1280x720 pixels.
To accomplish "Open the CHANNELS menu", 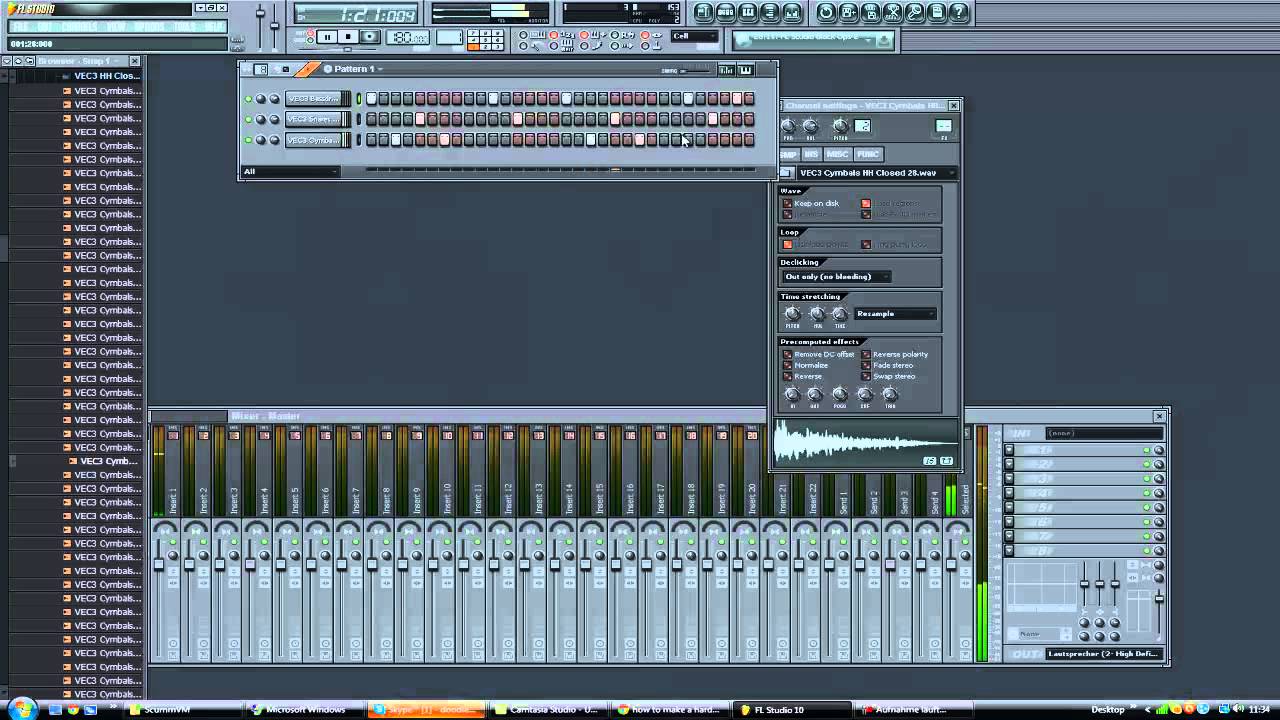I will [x=79, y=27].
